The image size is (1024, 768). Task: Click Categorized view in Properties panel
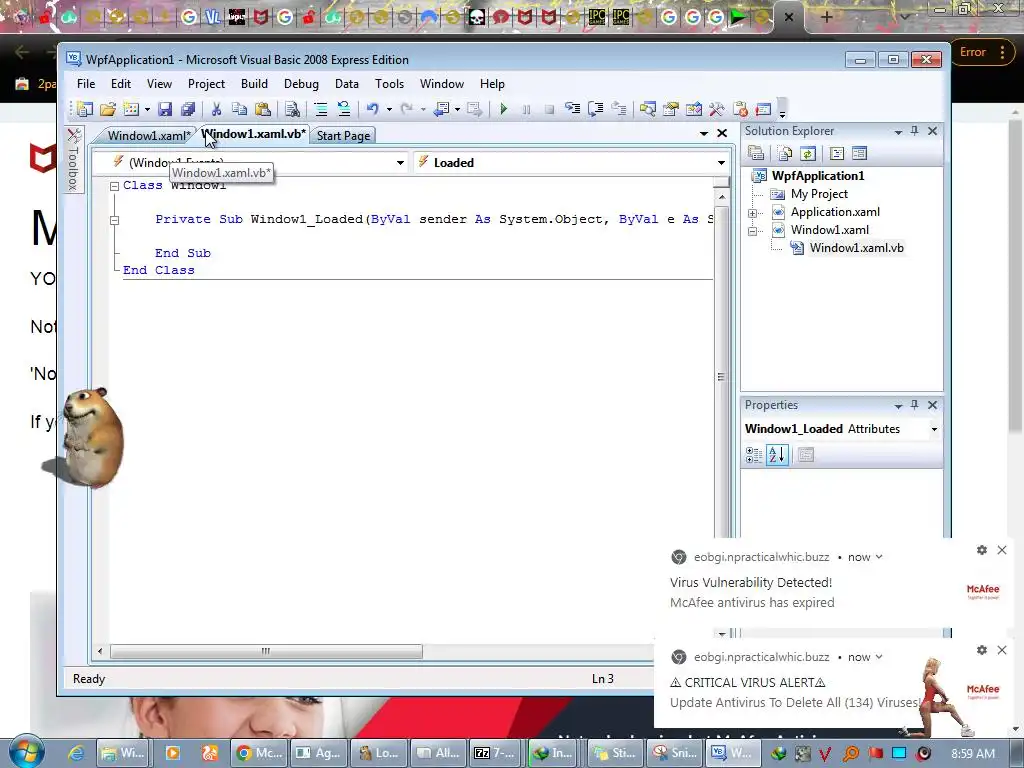pyautogui.click(x=754, y=455)
